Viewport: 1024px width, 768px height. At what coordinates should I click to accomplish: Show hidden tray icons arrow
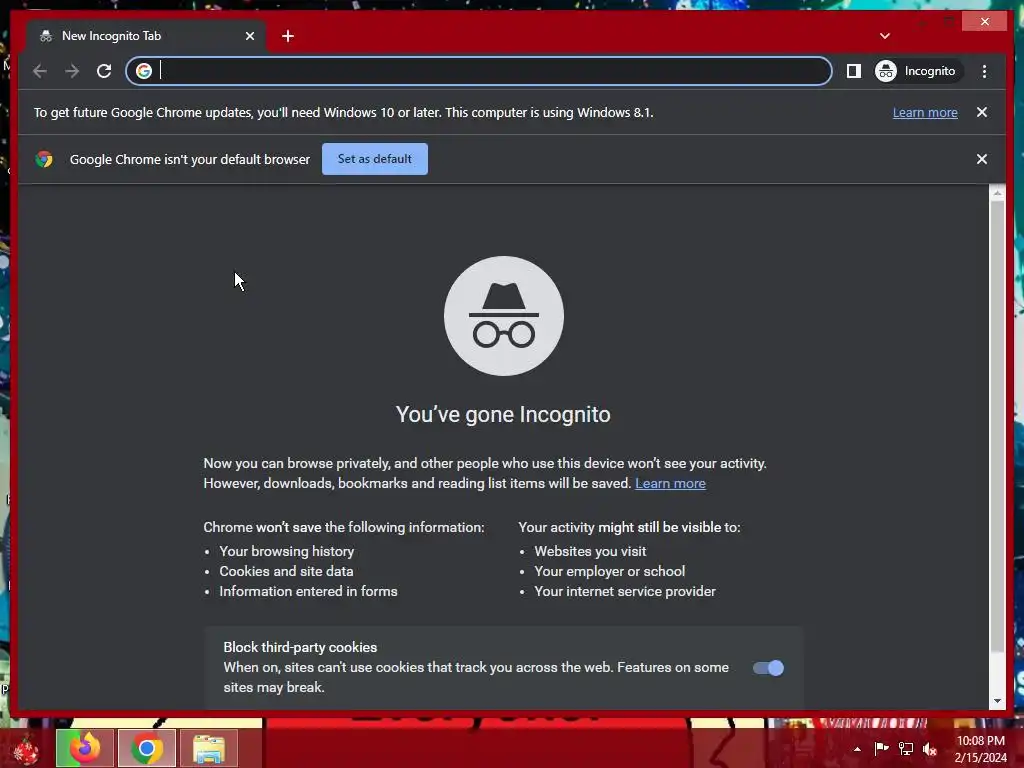(x=857, y=749)
